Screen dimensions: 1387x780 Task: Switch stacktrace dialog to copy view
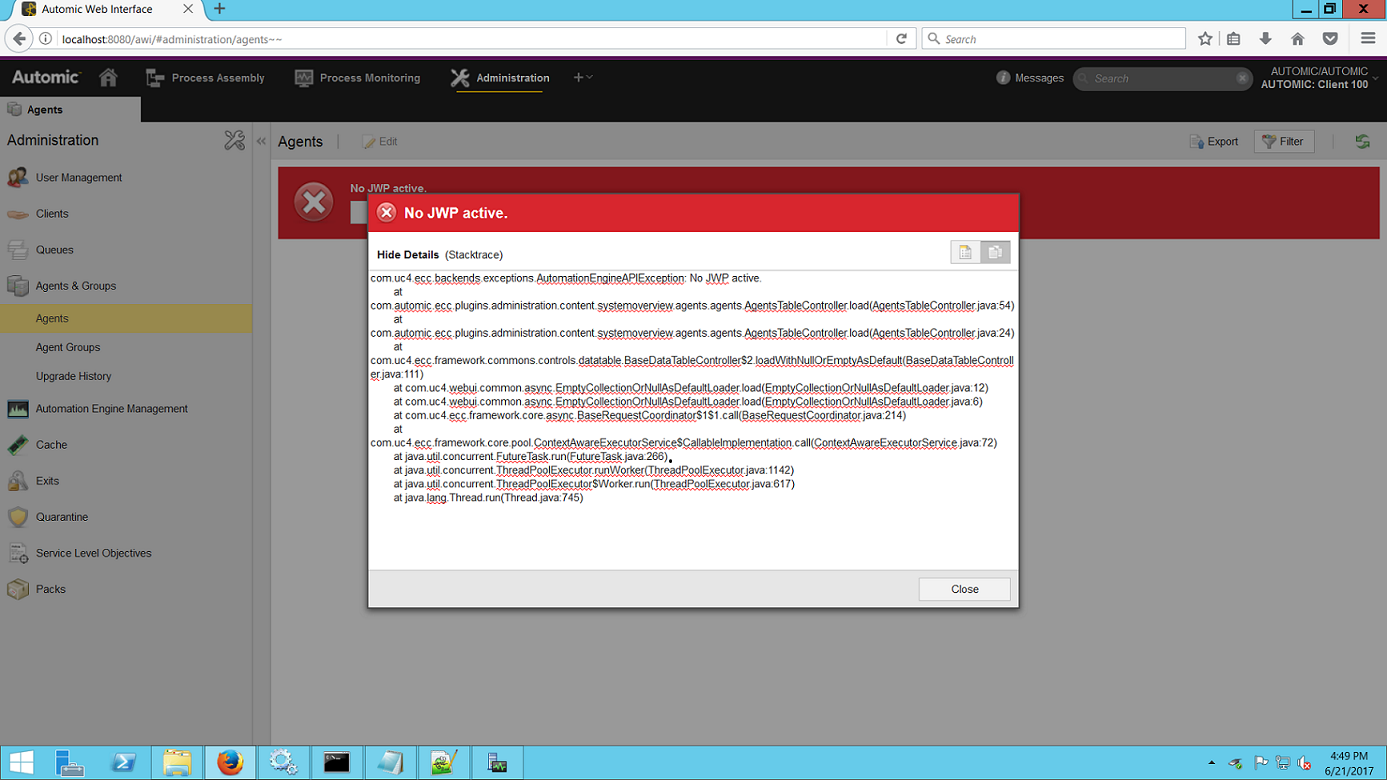coord(995,252)
